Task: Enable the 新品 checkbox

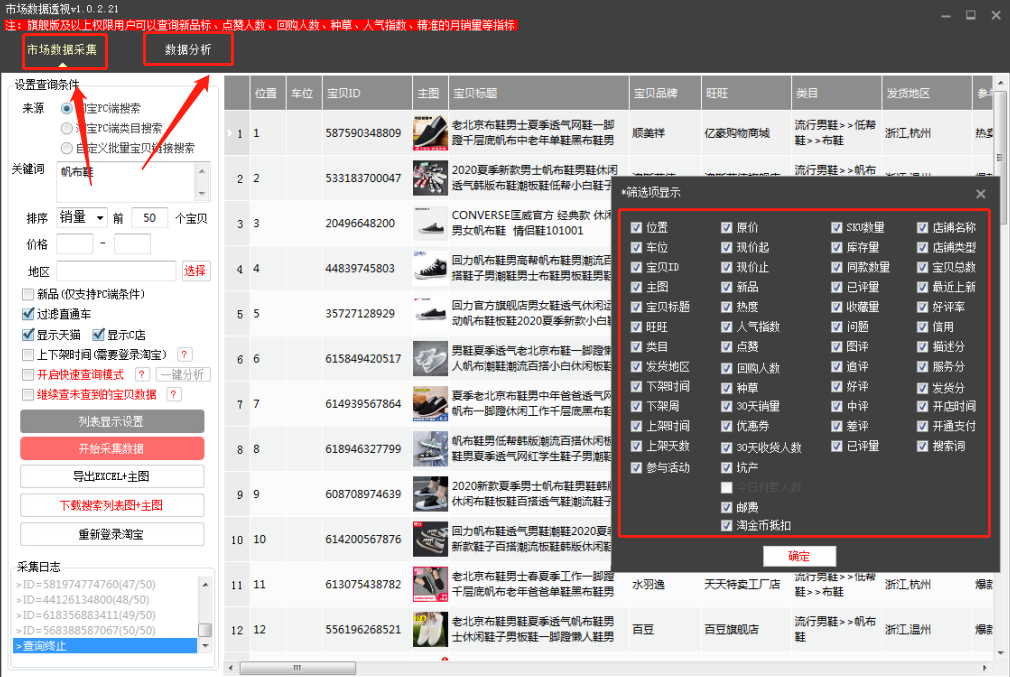Action: click(x=28, y=293)
